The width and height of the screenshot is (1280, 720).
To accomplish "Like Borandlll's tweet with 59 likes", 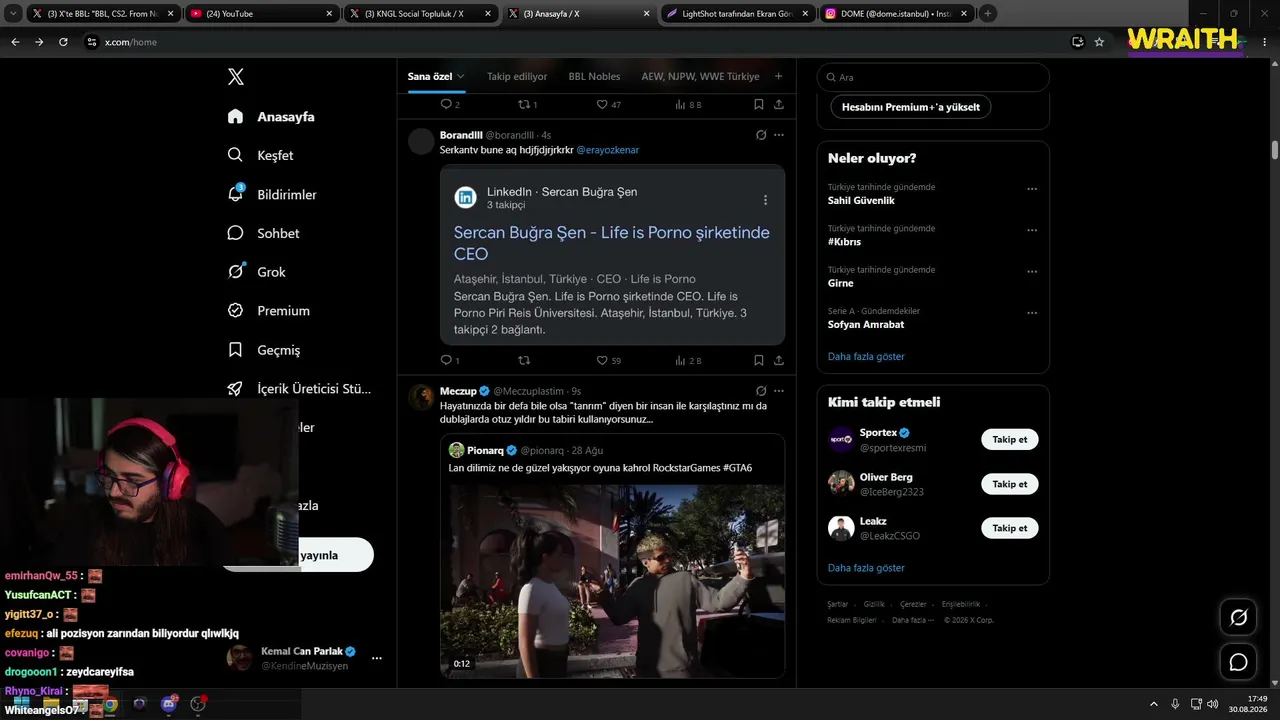I will [x=609, y=360].
